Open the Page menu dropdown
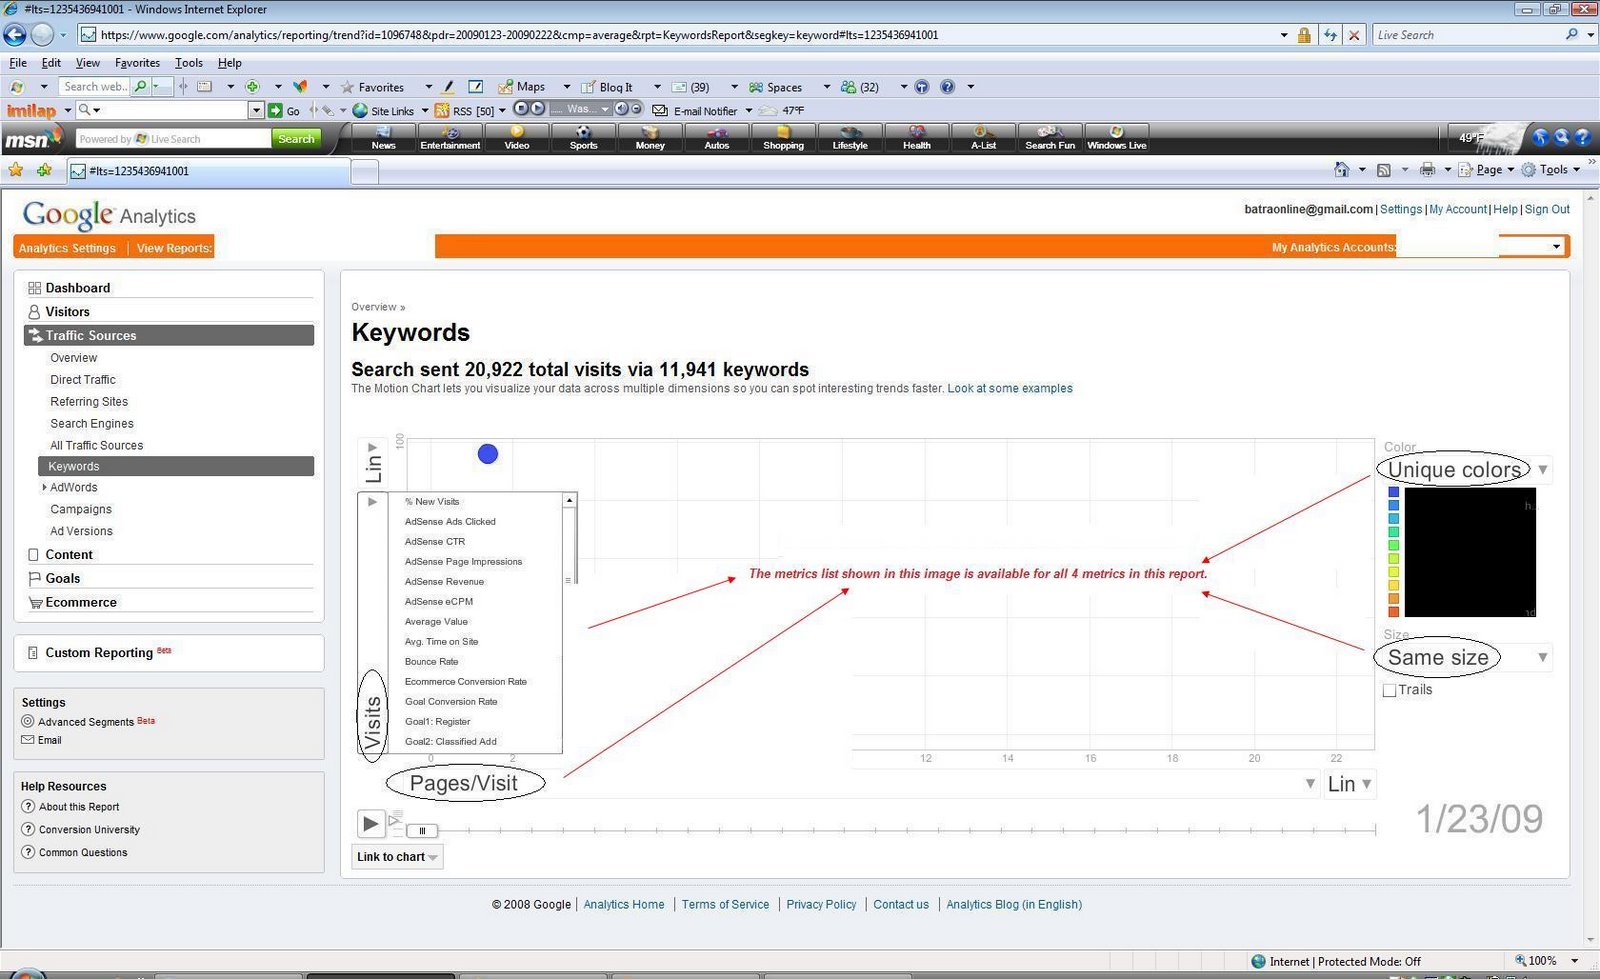 click(1487, 170)
